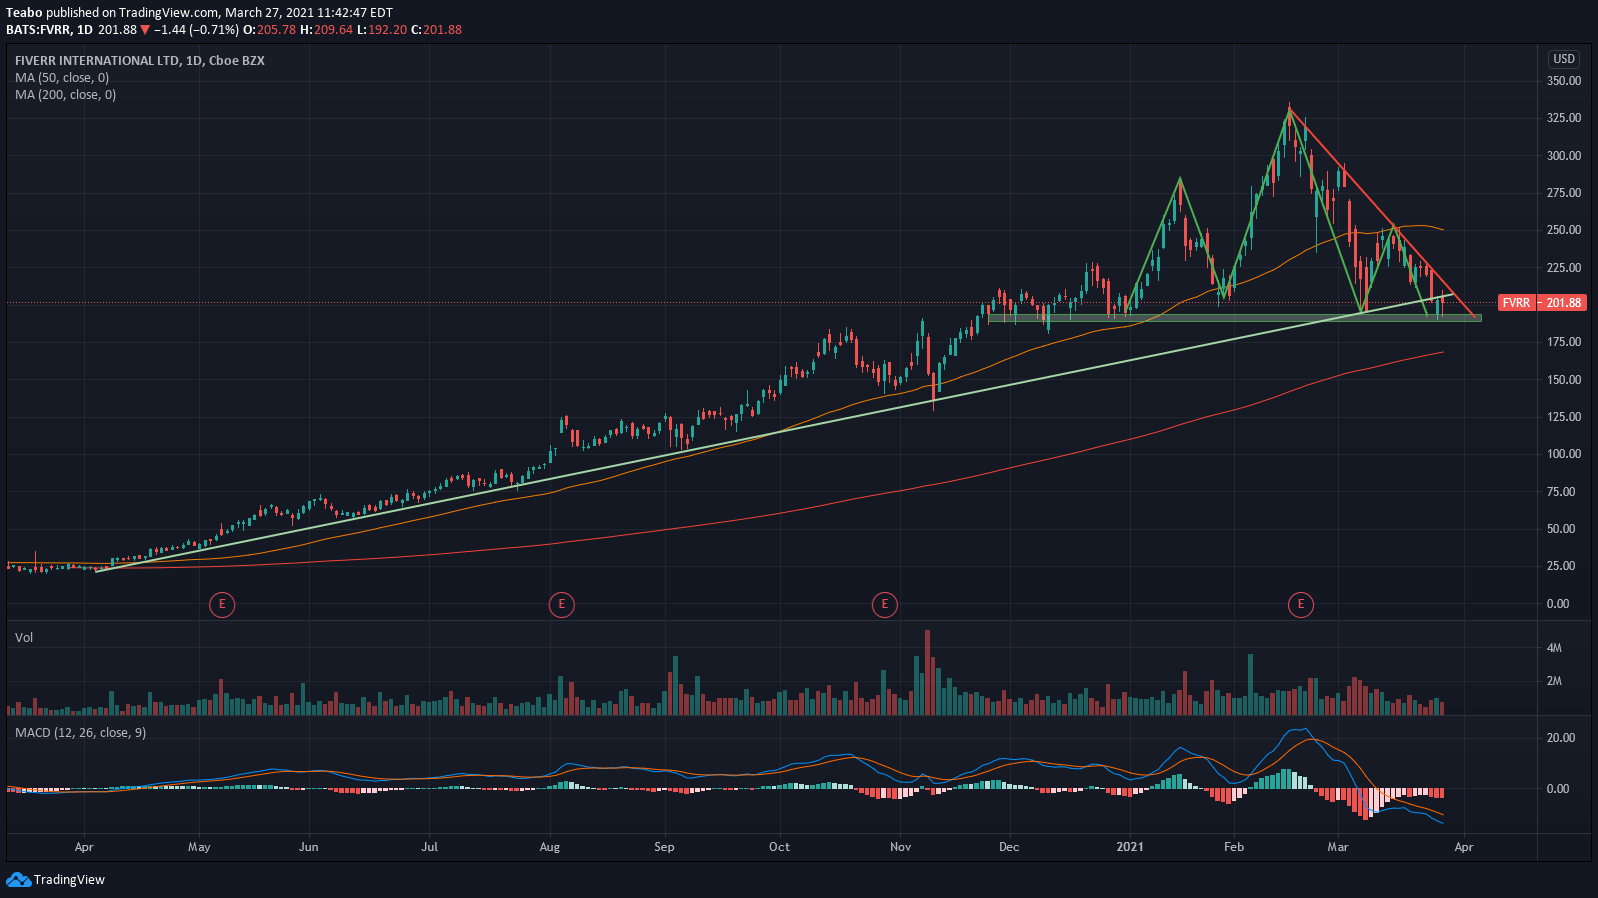Click the Jun time axis label

pyautogui.click(x=309, y=847)
